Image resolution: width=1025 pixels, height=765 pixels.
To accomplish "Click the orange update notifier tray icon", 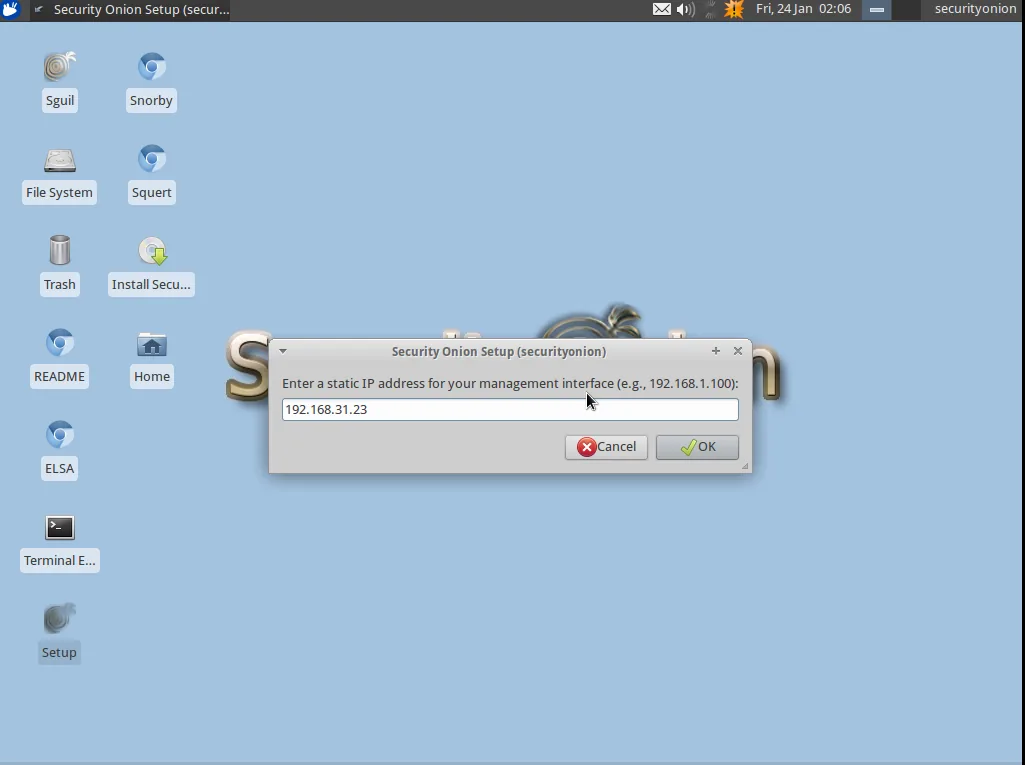I will pyautogui.click(x=734, y=9).
